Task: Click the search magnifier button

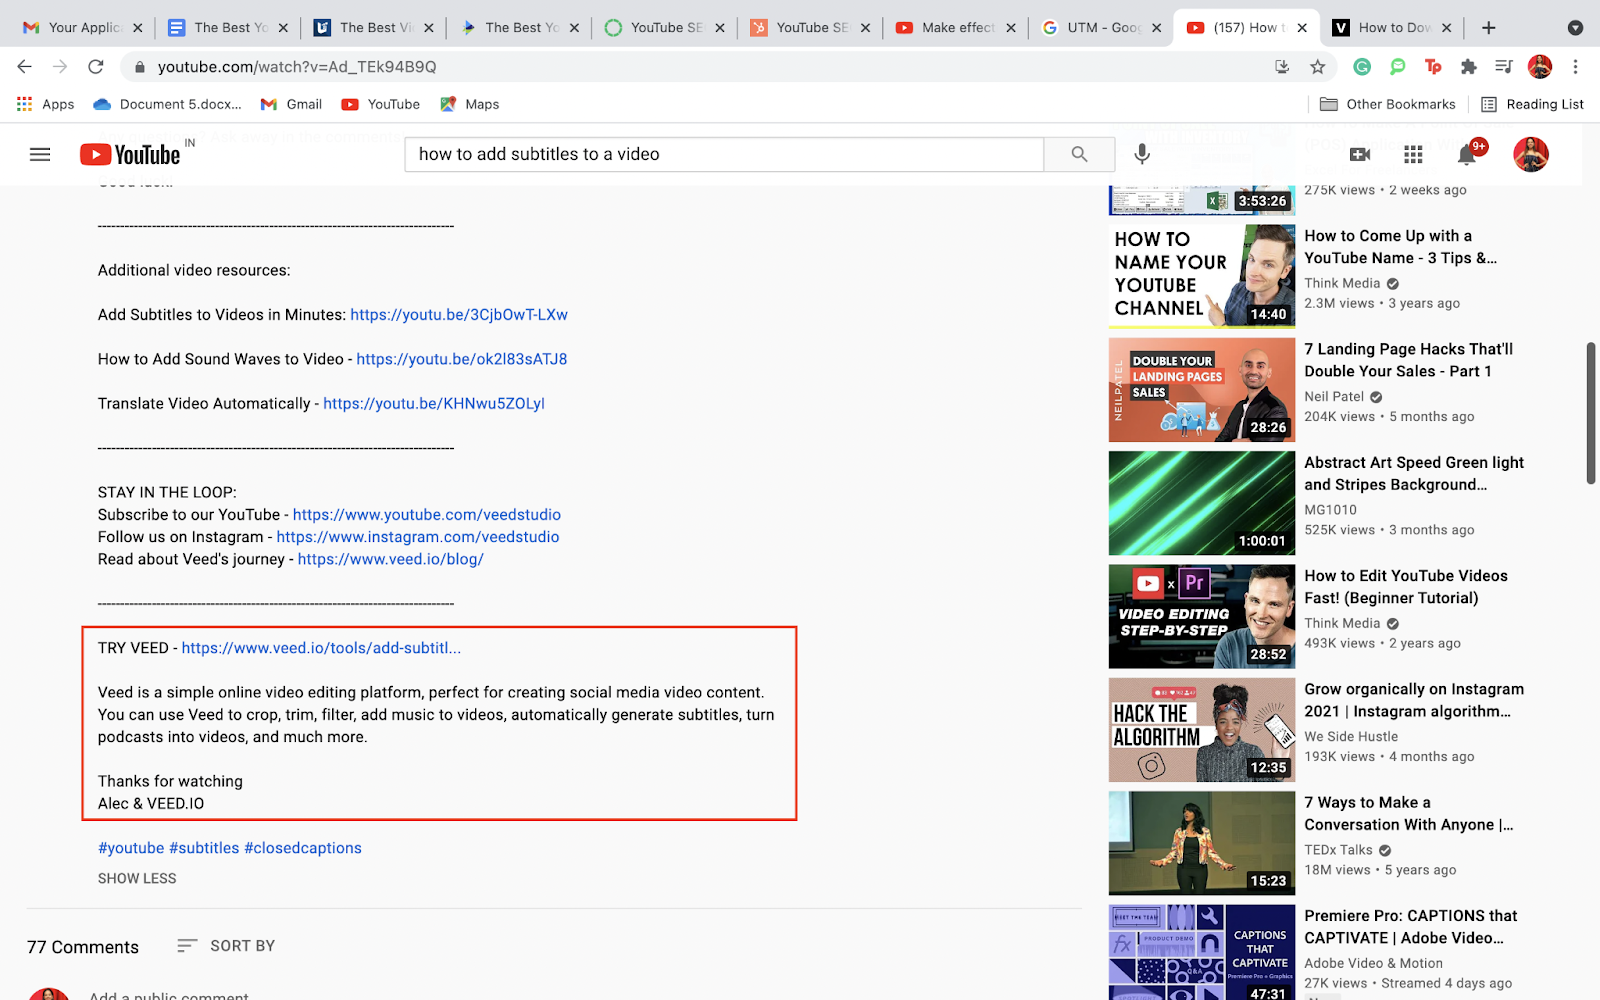Action: (x=1079, y=154)
